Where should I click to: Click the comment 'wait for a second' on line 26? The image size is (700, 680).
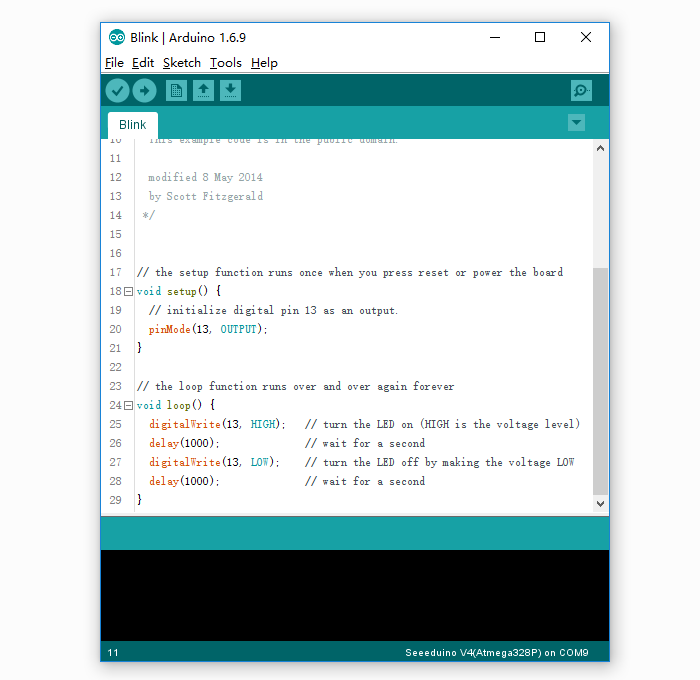(374, 443)
